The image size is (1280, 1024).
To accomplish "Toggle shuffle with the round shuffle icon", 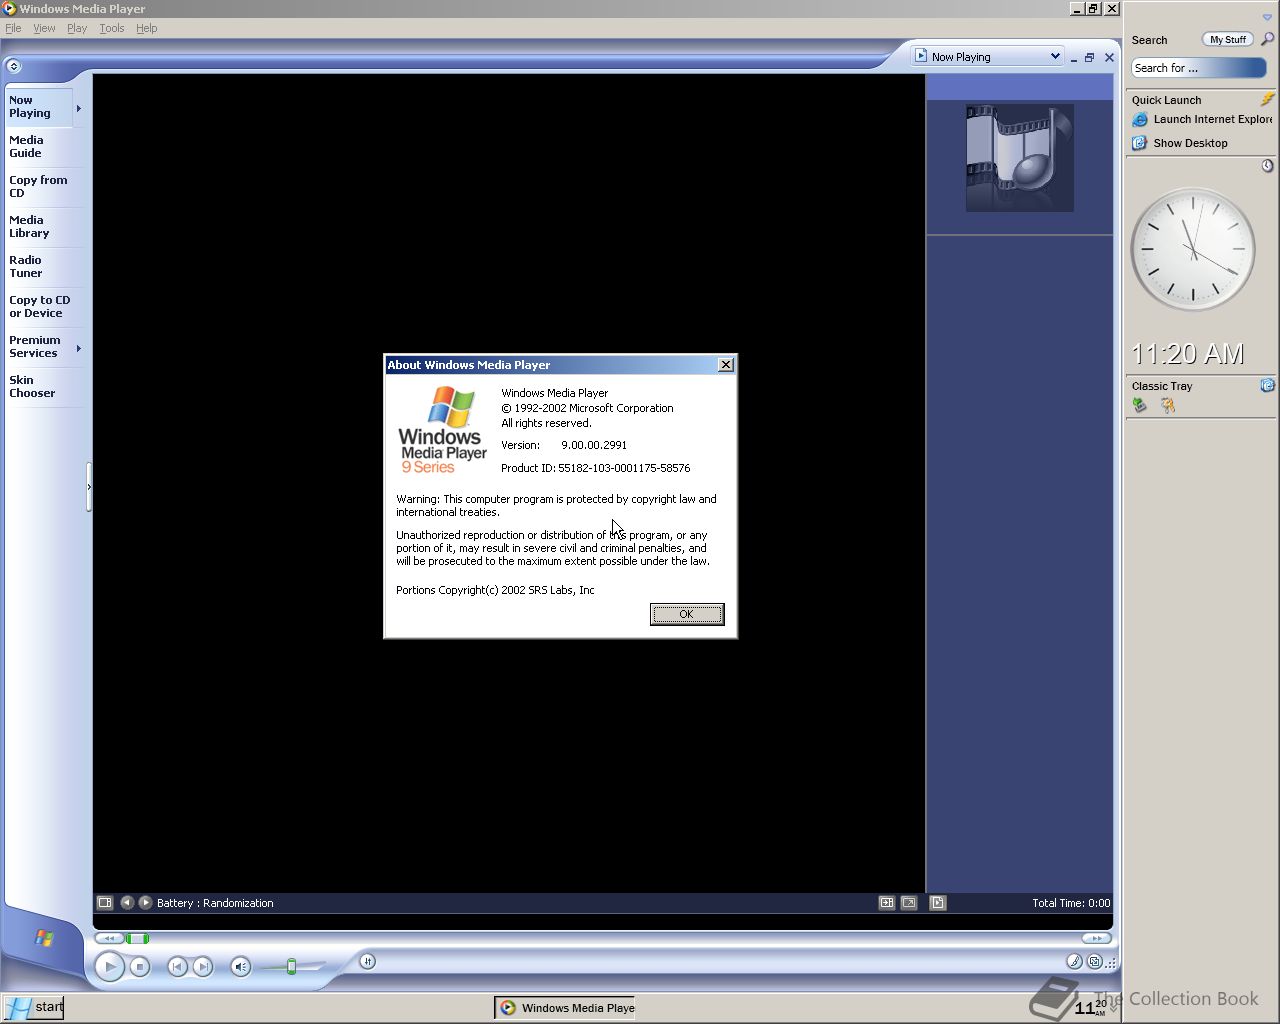I will [367, 961].
